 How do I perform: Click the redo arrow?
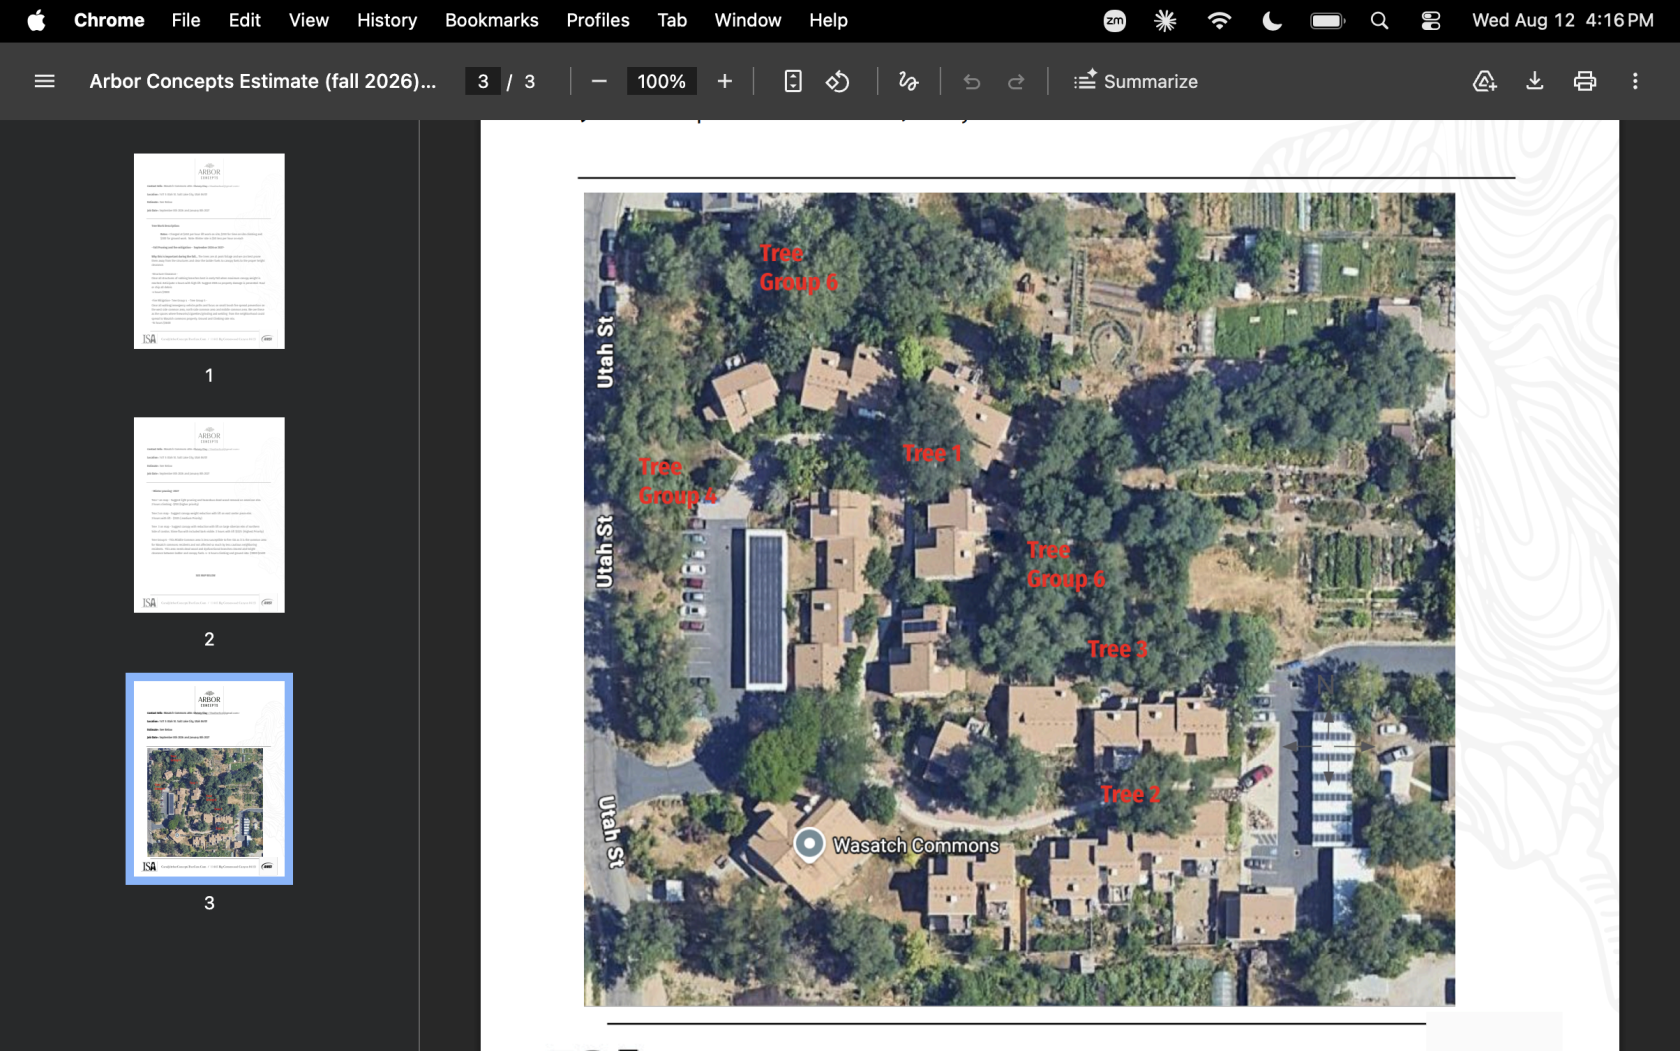(1016, 82)
